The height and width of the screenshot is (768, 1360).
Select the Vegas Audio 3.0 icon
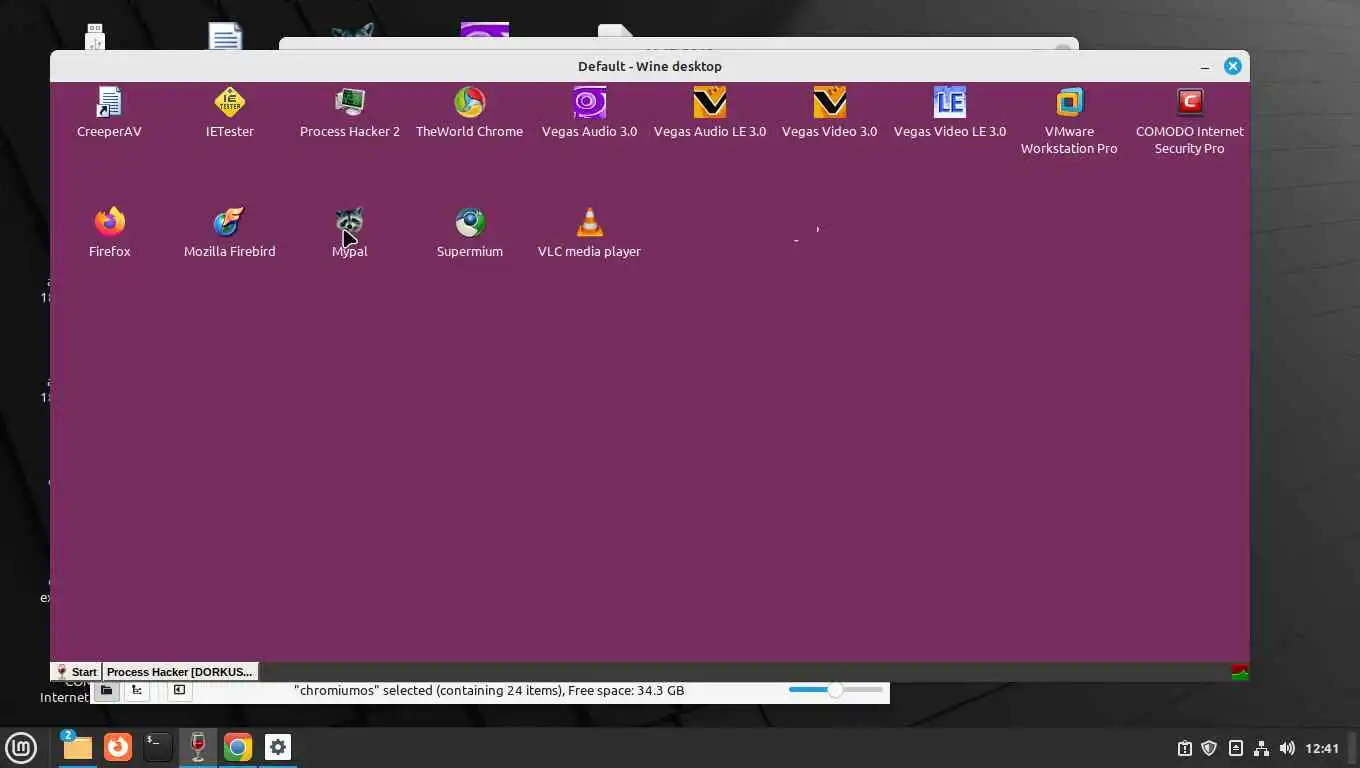589,102
